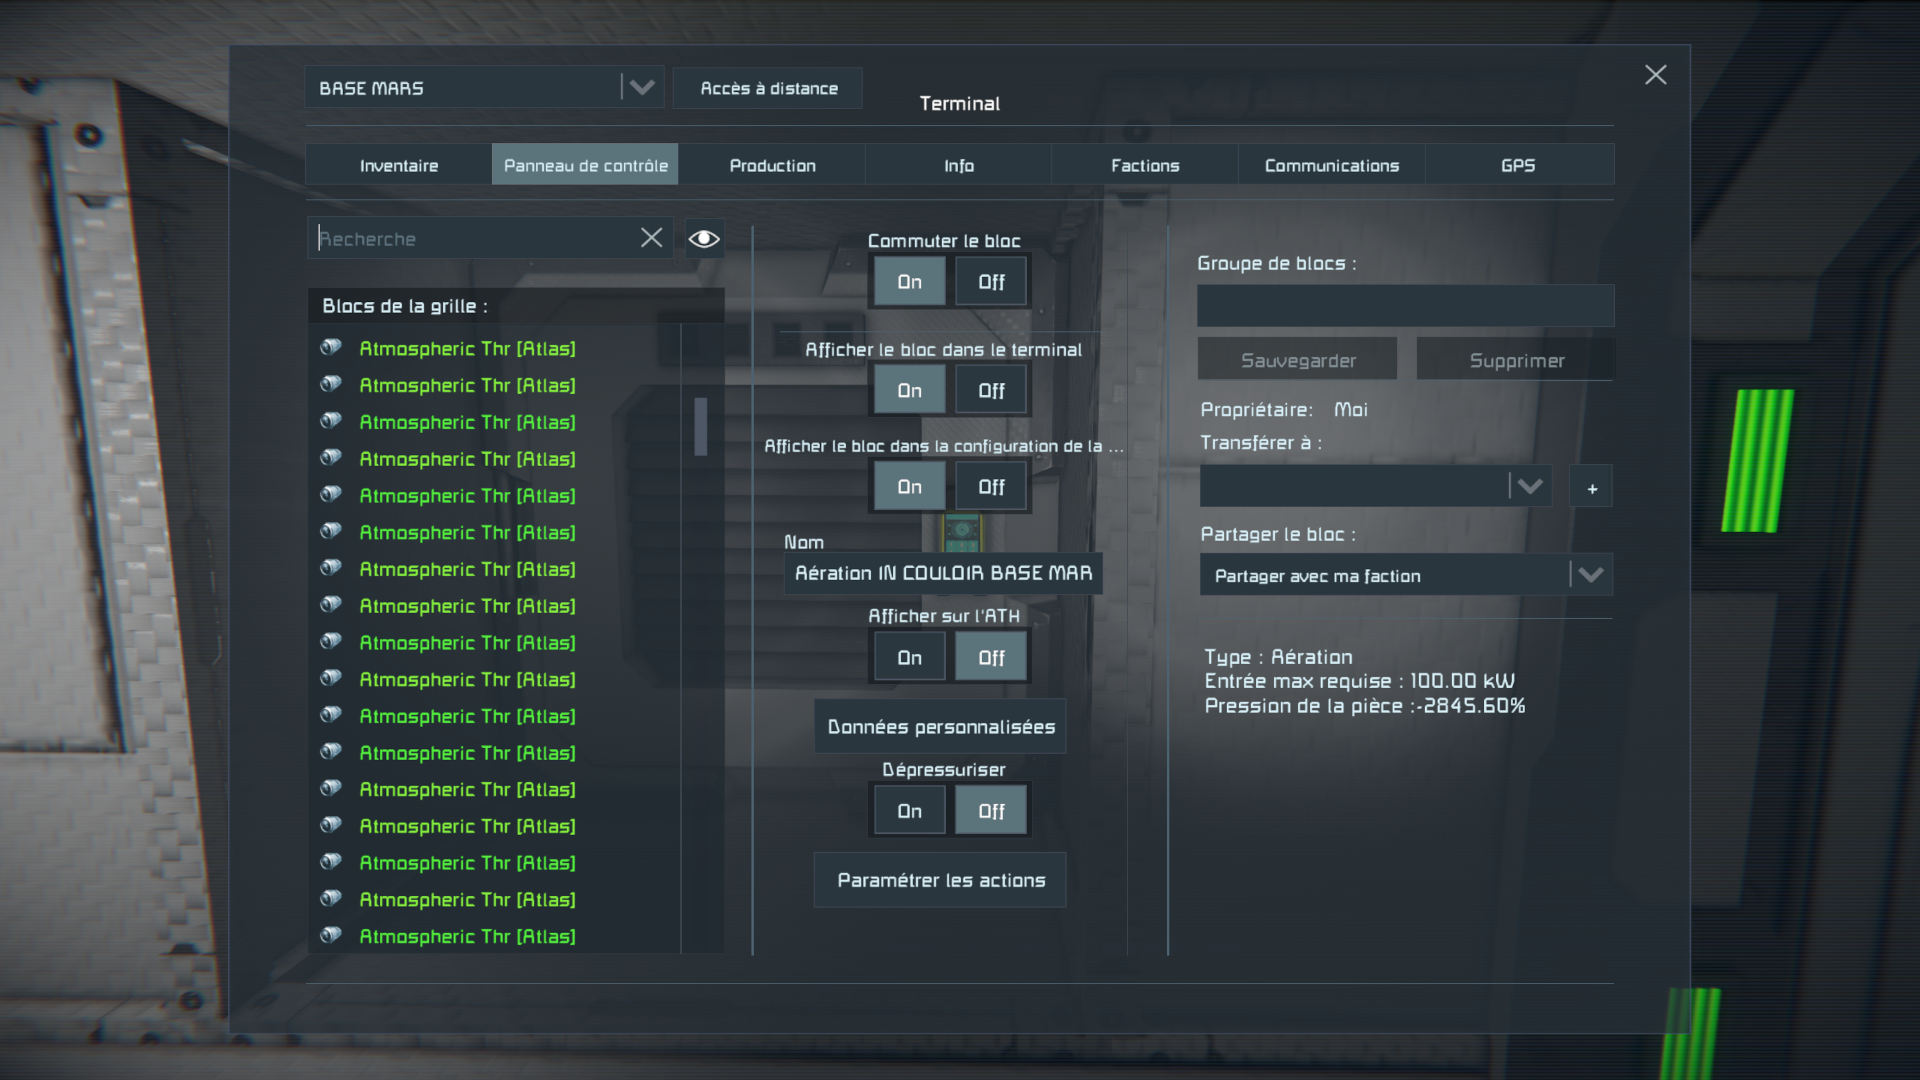The width and height of the screenshot is (1920, 1080).
Task: Click Paramétrer les actions button
Action: pyautogui.click(x=940, y=880)
